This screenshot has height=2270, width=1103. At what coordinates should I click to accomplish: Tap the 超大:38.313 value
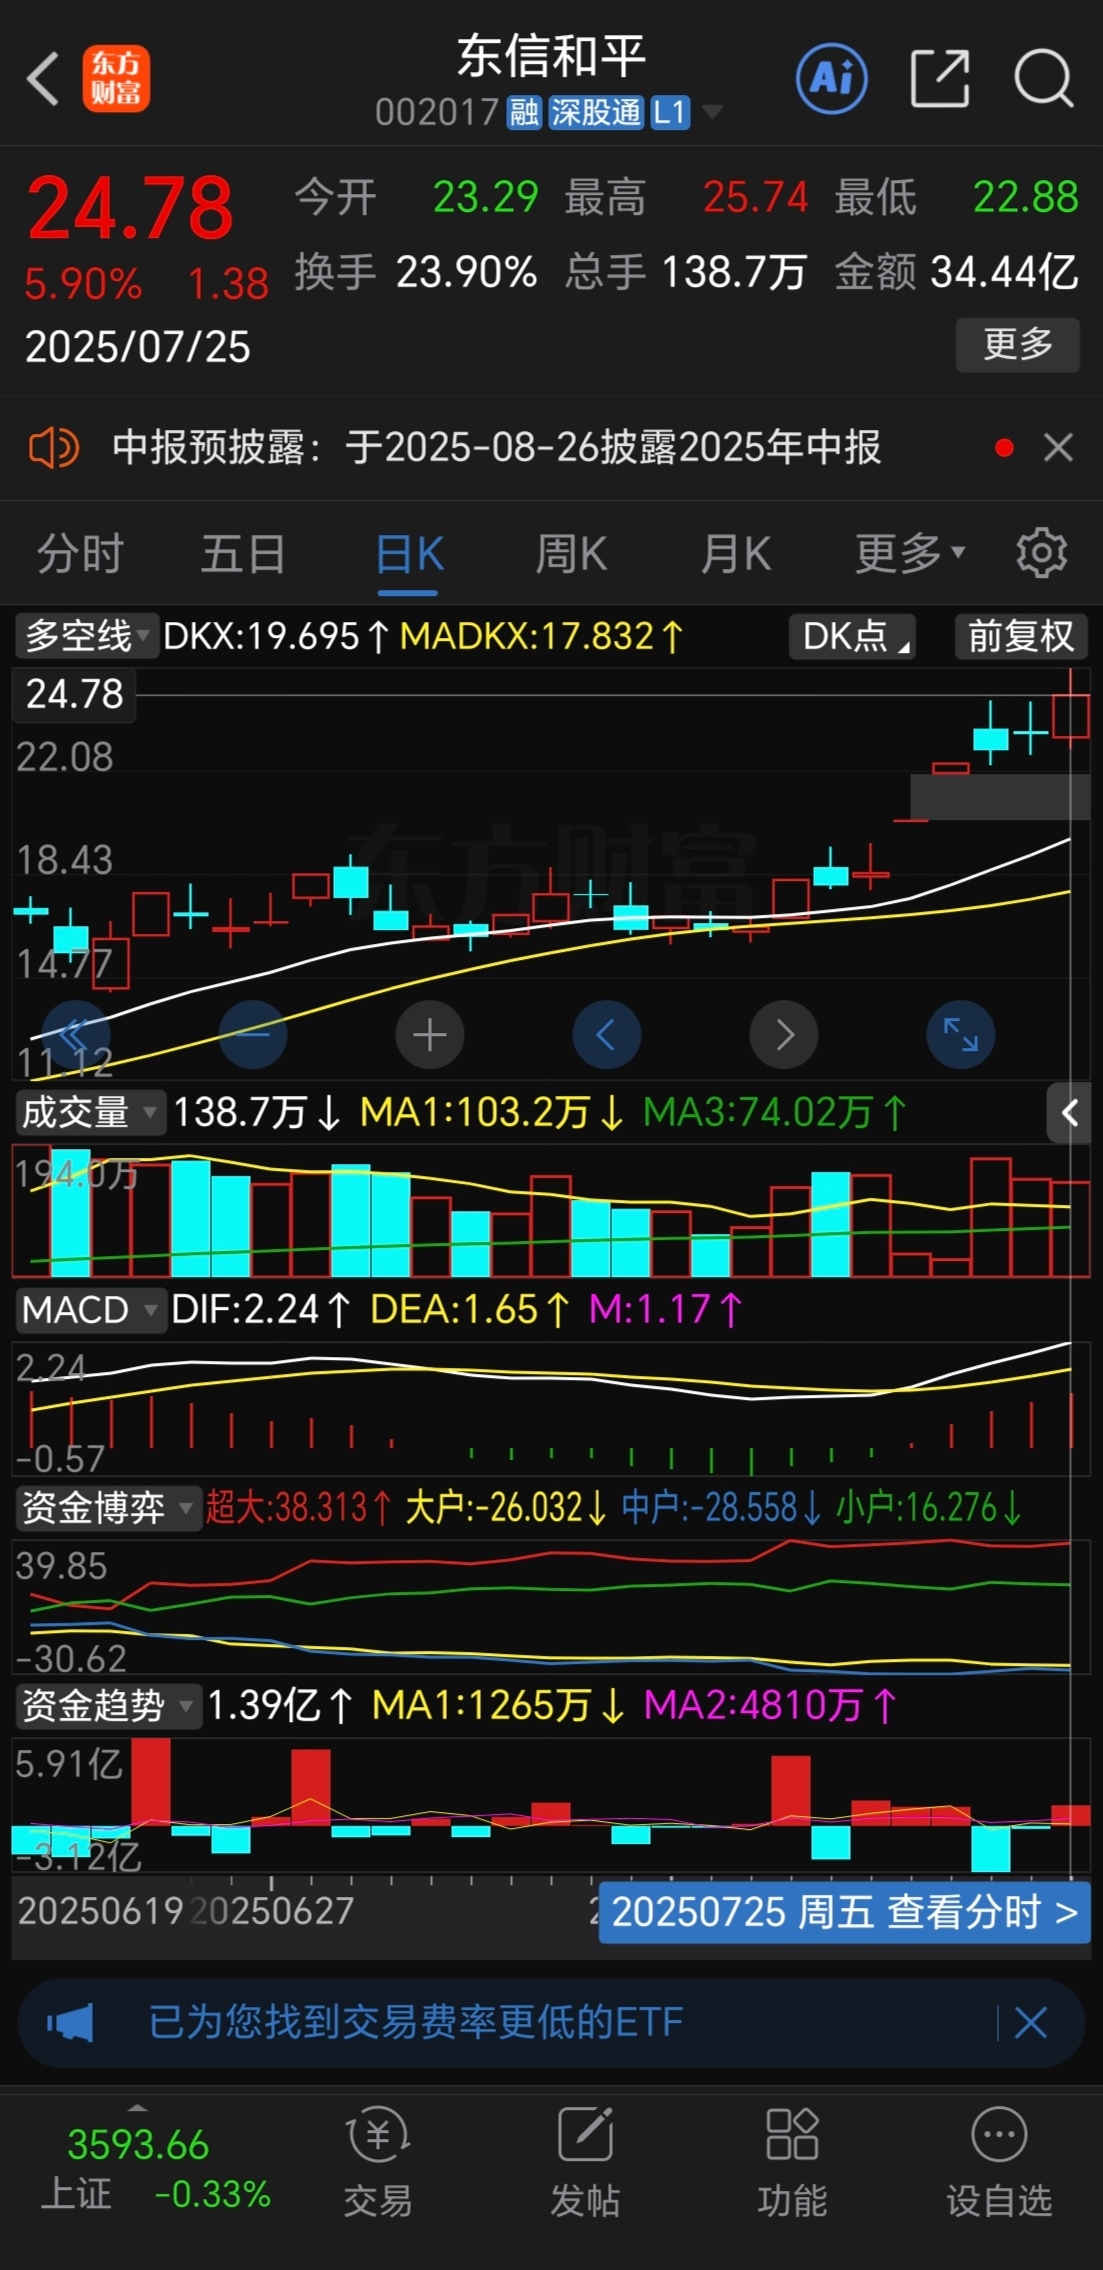298,1508
